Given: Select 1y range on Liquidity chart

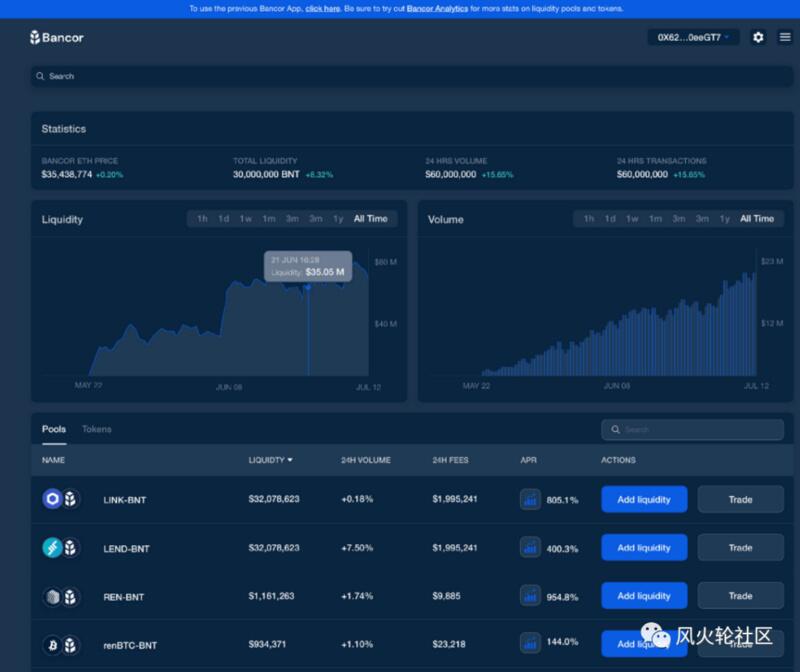Looking at the screenshot, I should [x=338, y=218].
